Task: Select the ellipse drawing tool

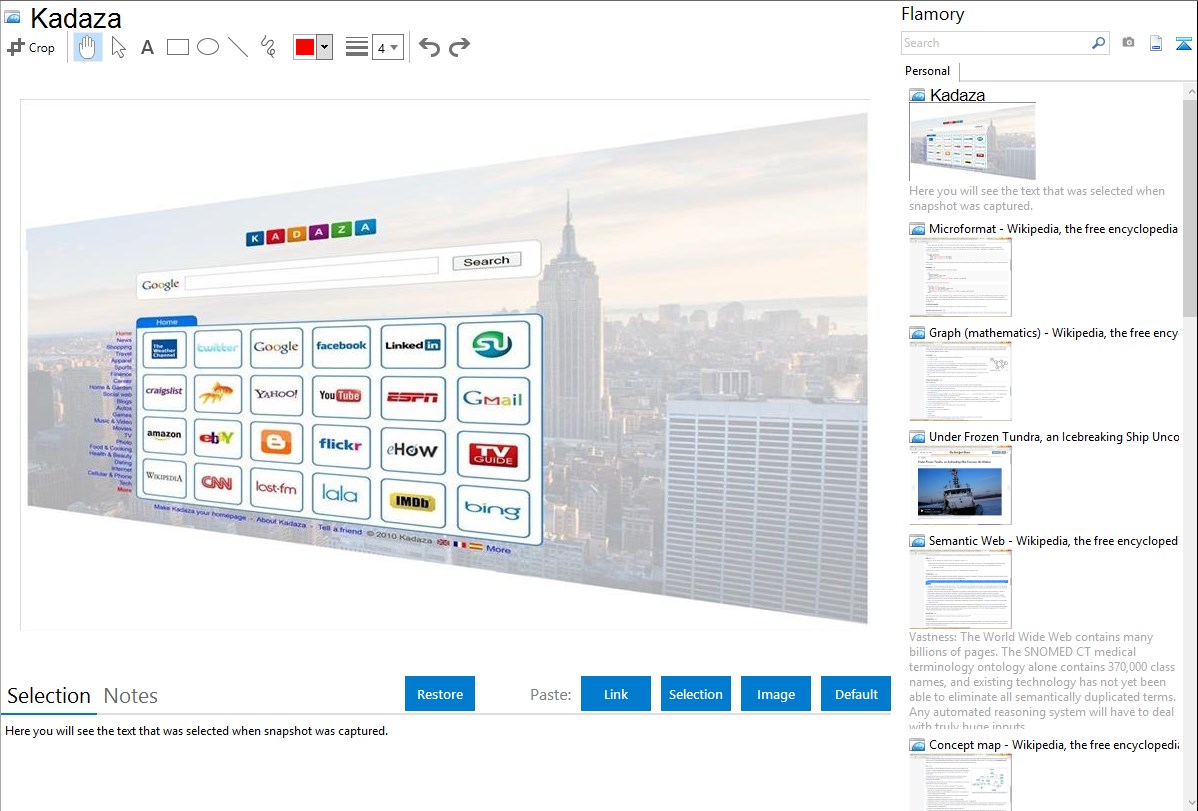Action: 208,47
